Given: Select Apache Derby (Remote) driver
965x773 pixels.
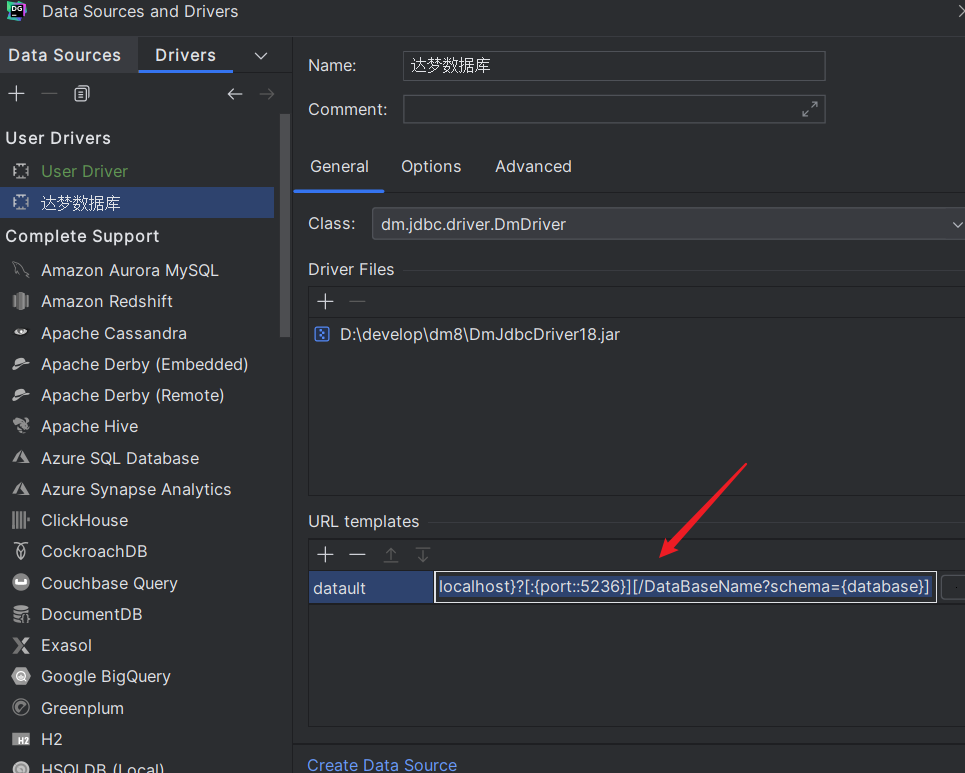Looking at the screenshot, I should click(x=137, y=395).
